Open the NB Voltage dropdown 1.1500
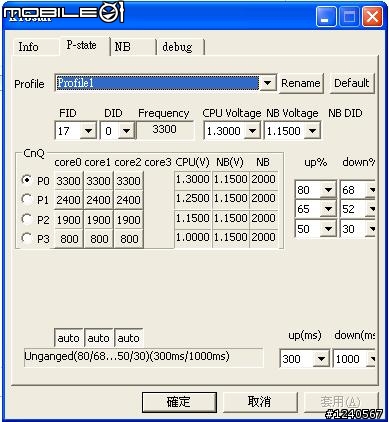This screenshot has width=389, height=422. click(x=312, y=131)
